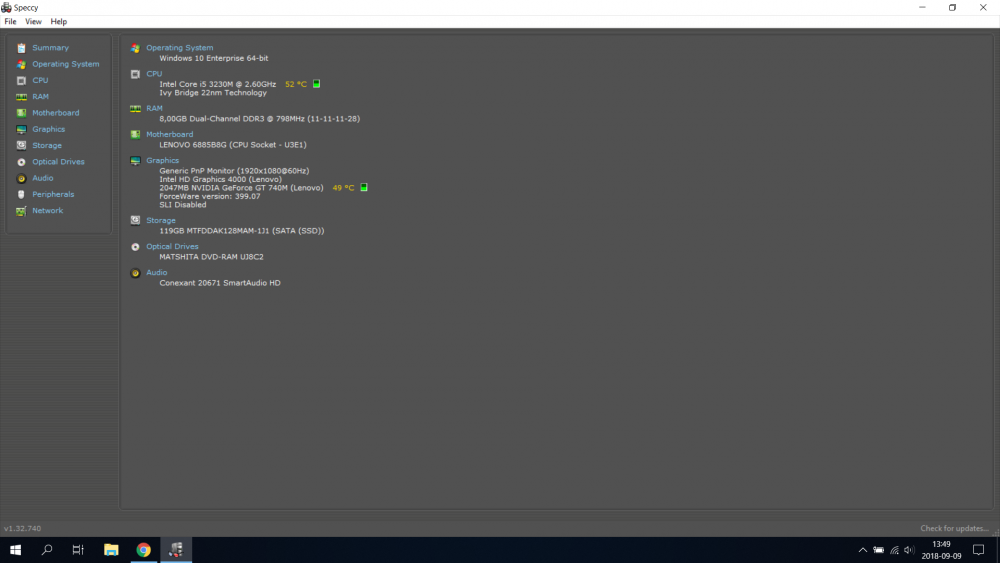1000x563 pixels.
Task: Click Operating System icon in summary panel
Action: (135, 48)
